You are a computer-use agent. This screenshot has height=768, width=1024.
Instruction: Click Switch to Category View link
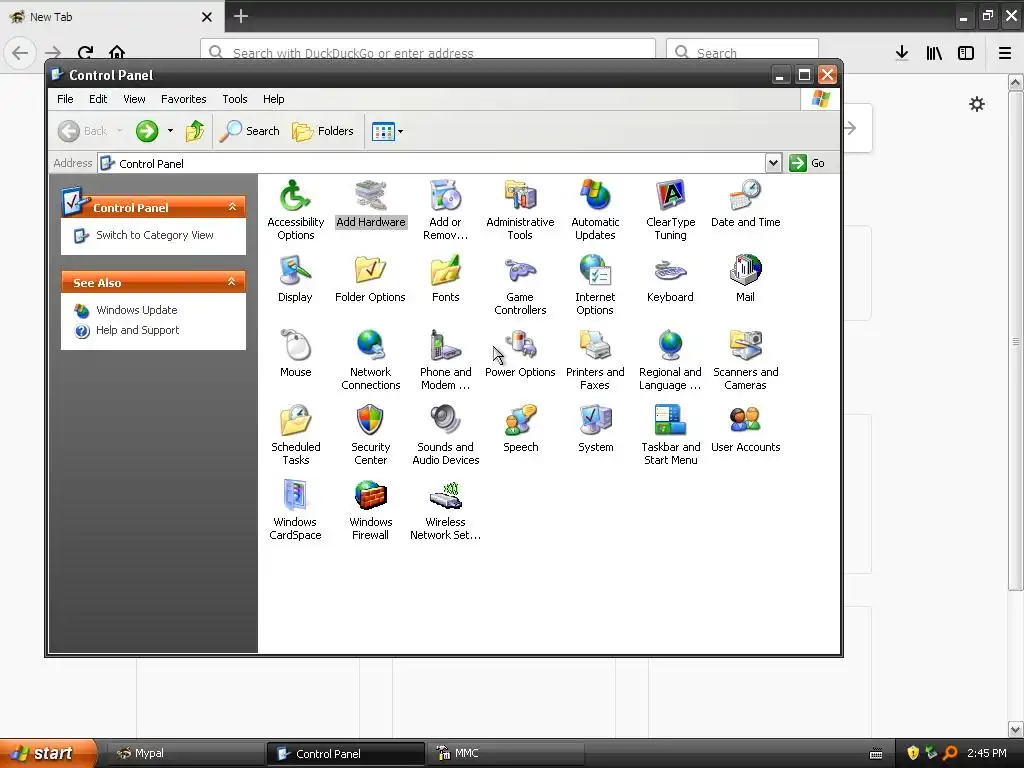pyautogui.click(x=155, y=235)
